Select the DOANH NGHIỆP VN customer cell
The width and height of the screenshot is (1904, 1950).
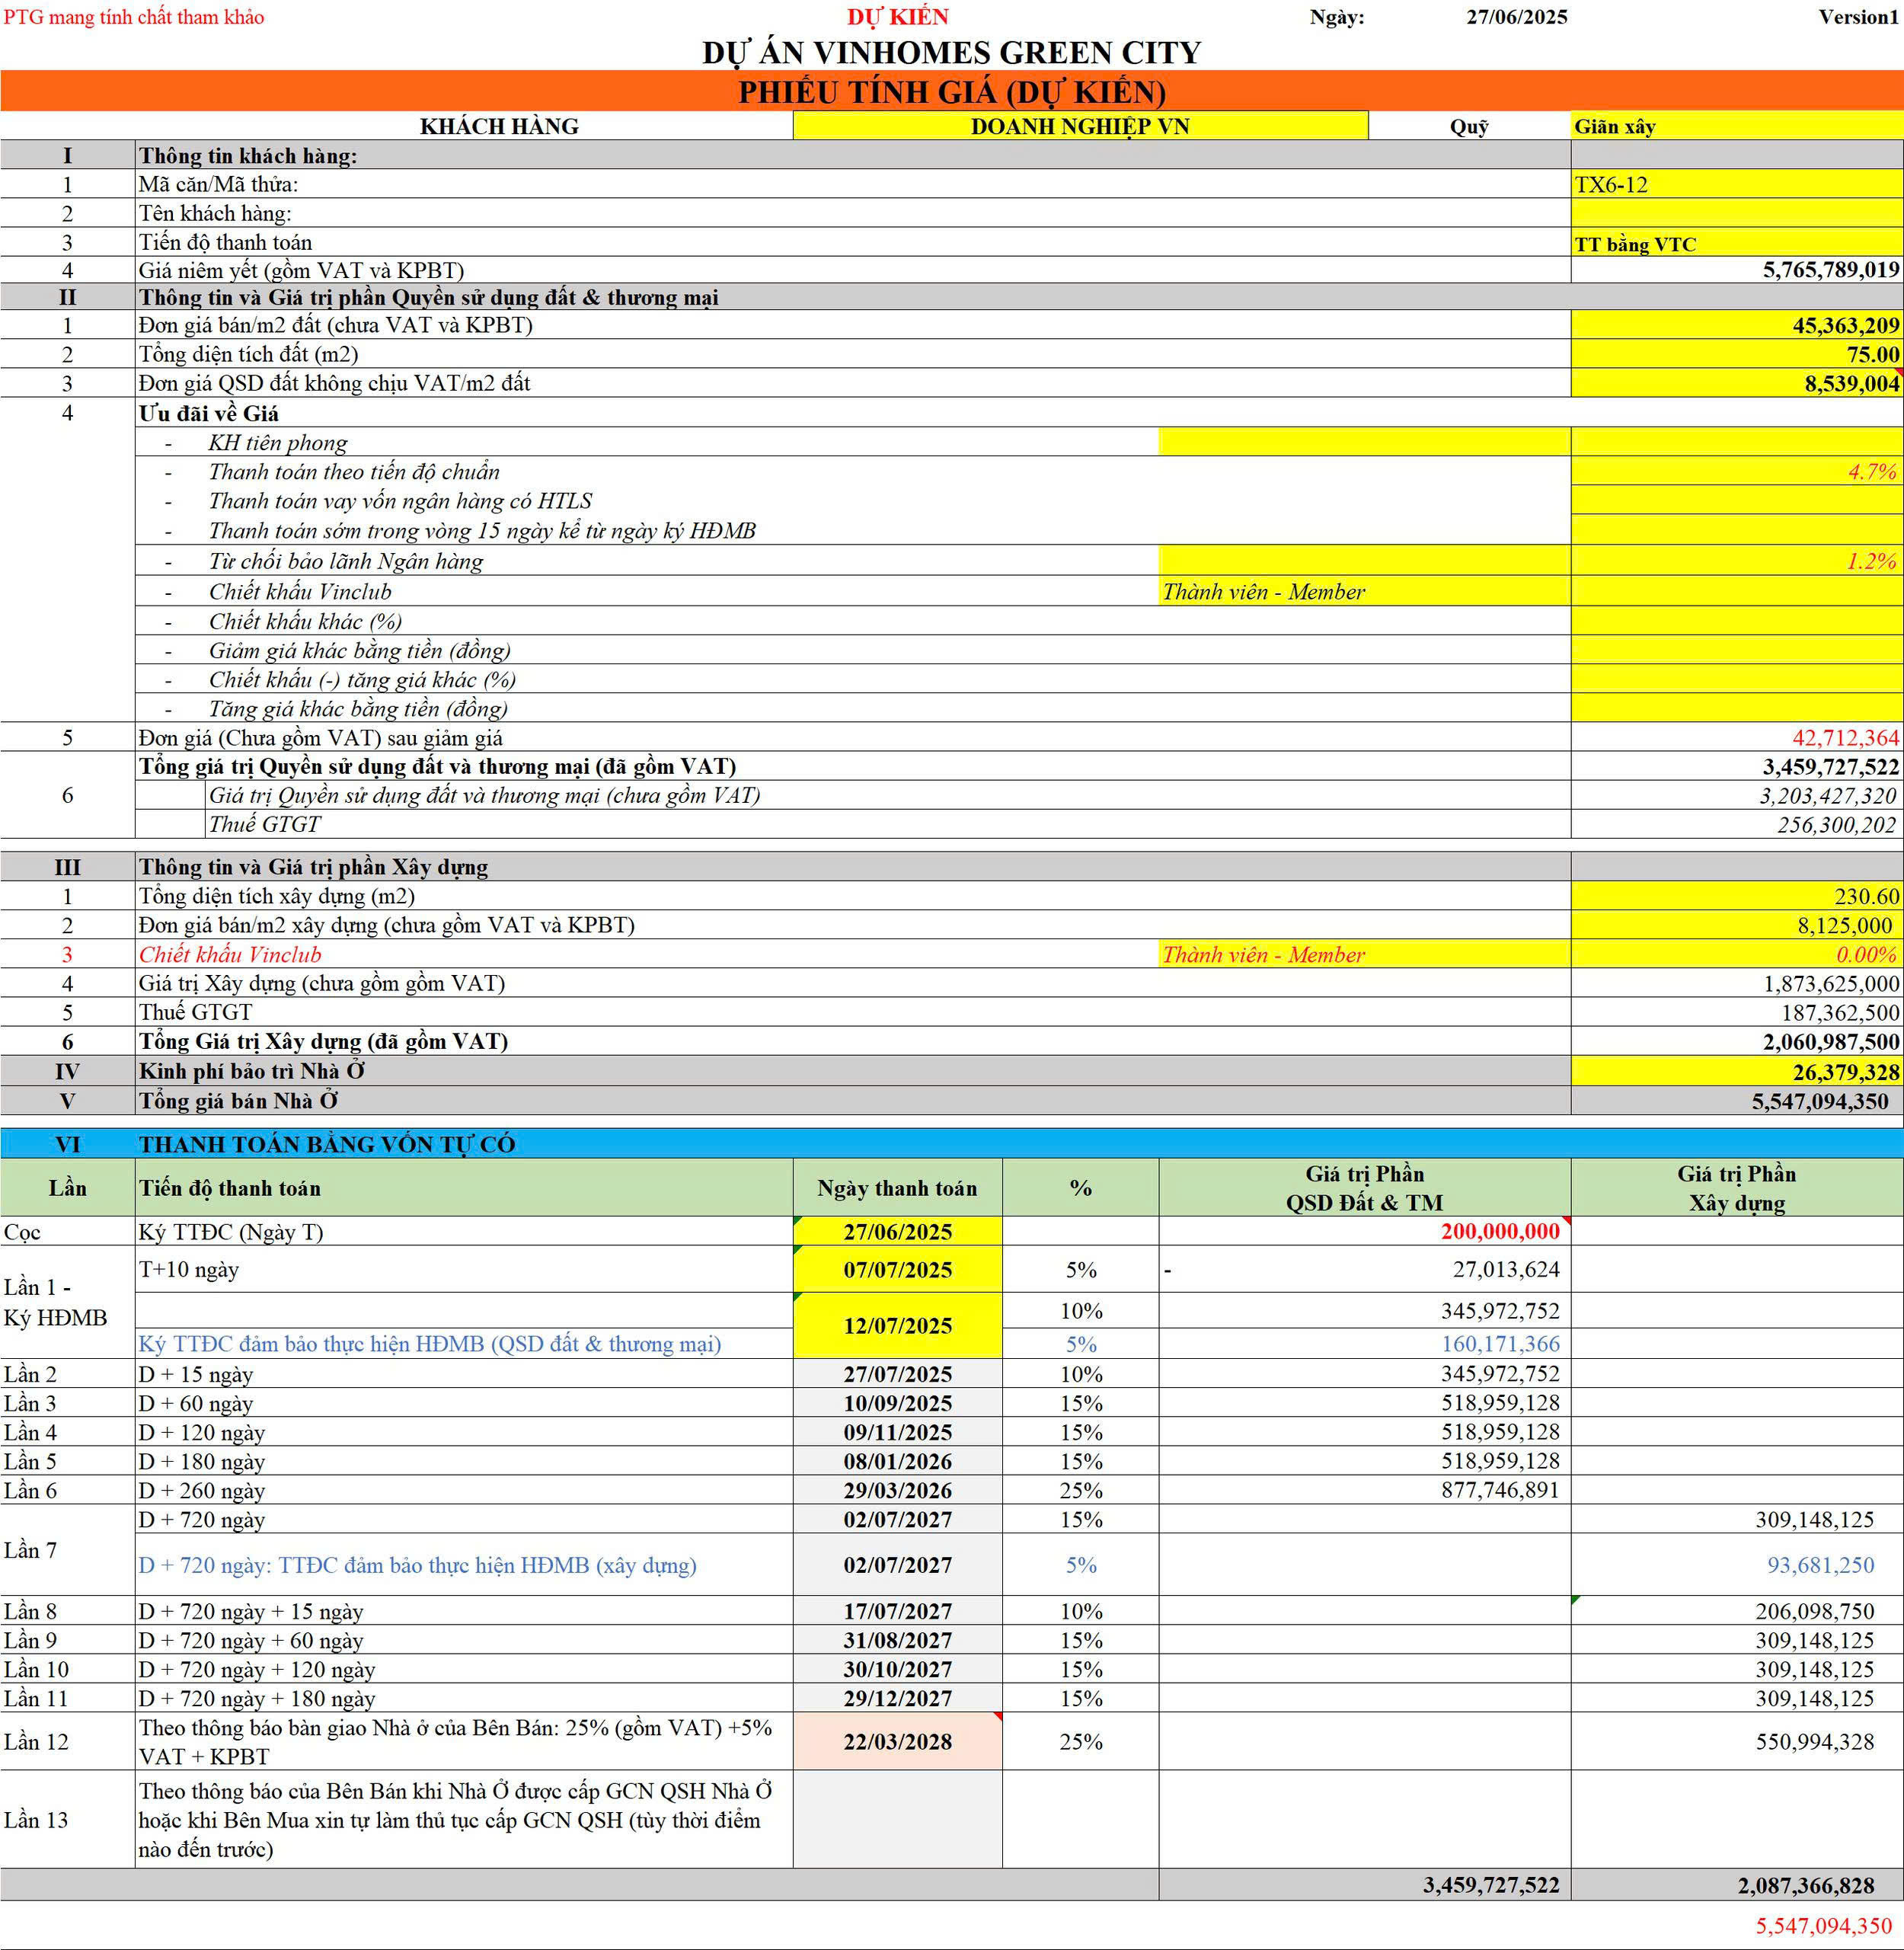pos(1080,126)
